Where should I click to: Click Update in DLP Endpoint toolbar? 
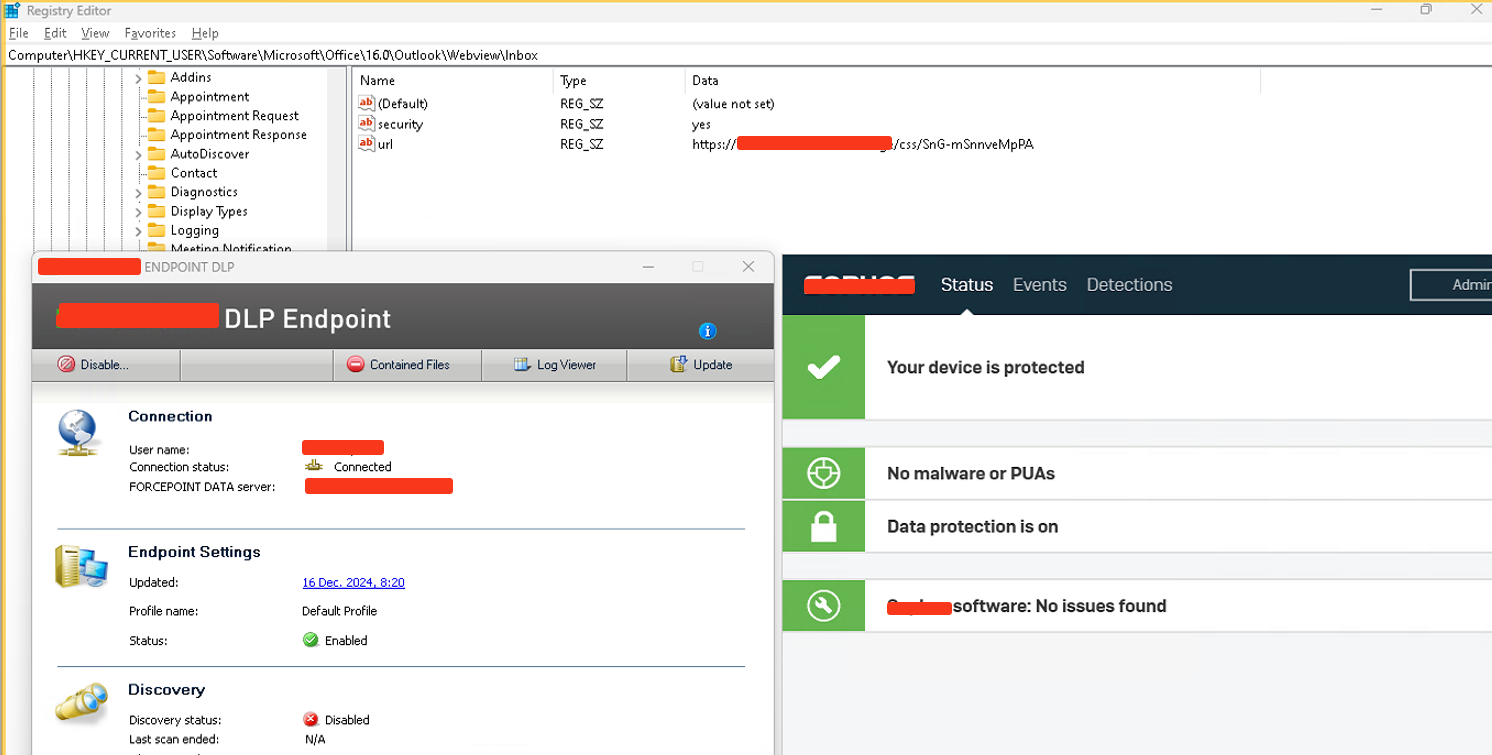click(701, 365)
